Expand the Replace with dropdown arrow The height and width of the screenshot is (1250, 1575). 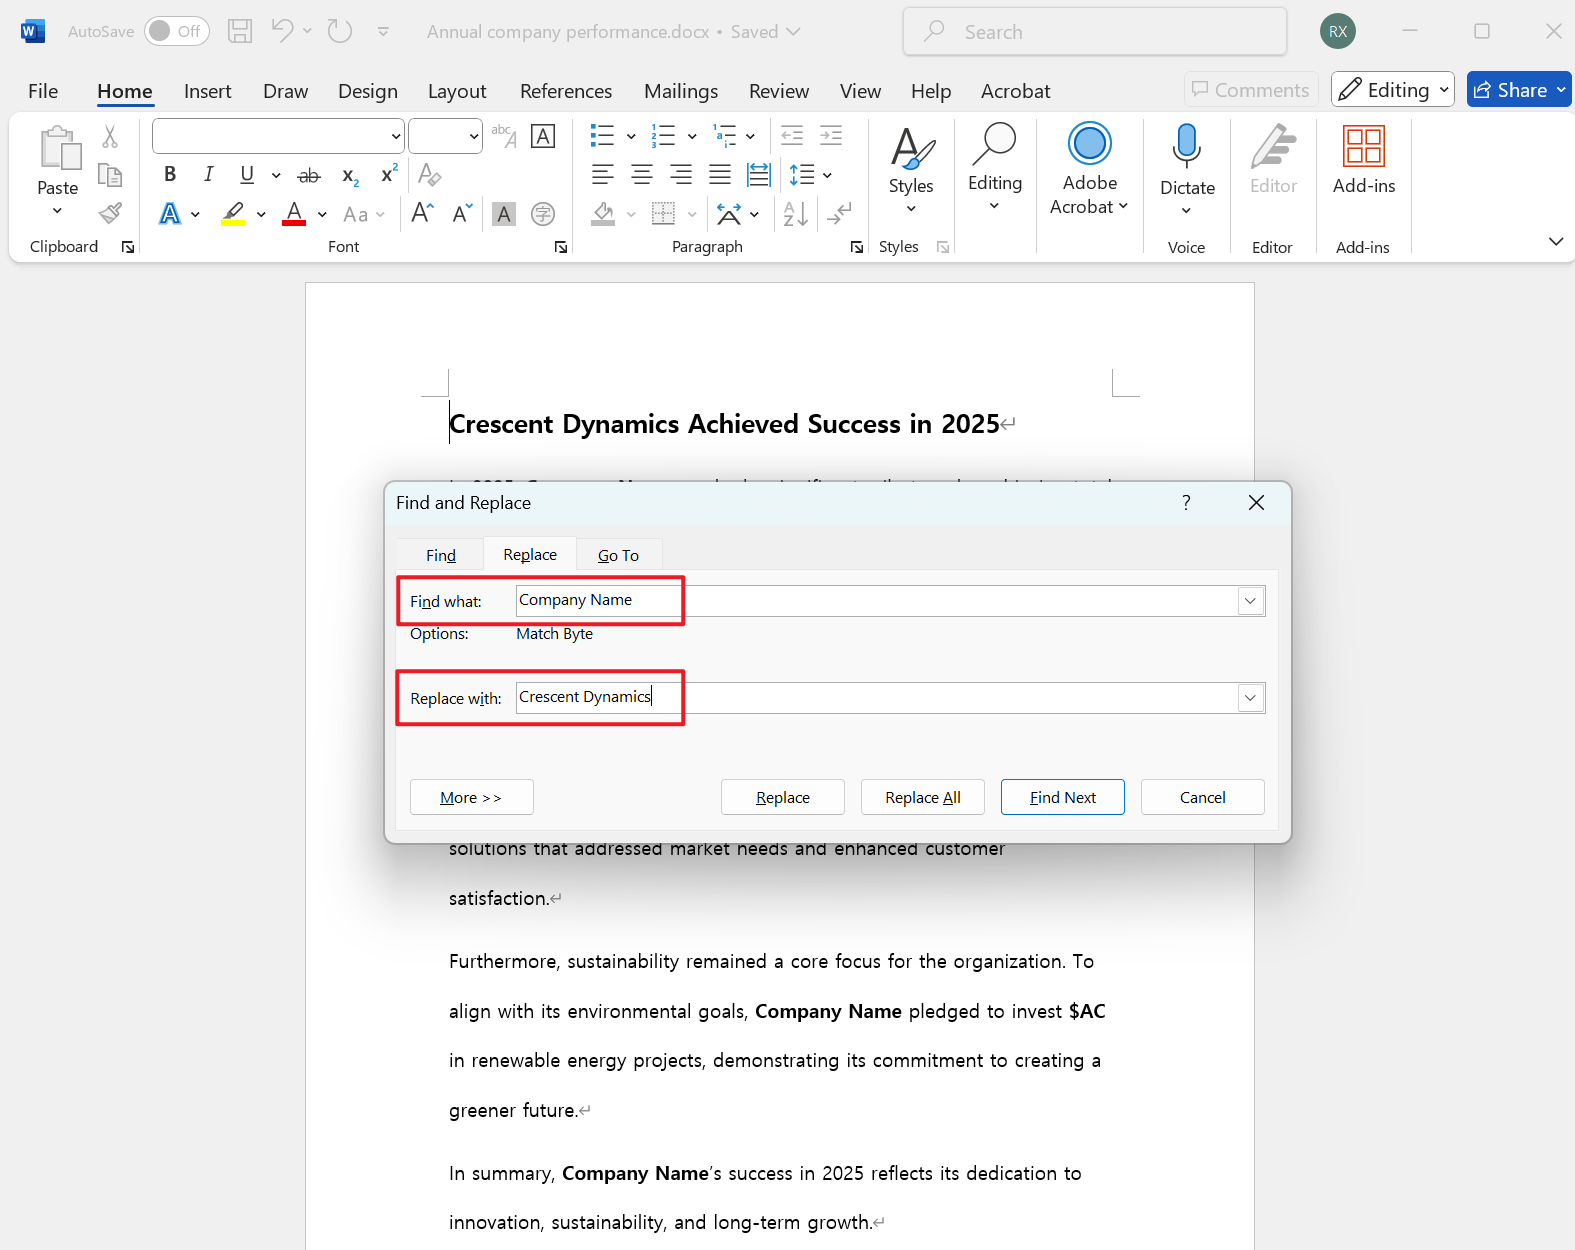(x=1250, y=698)
